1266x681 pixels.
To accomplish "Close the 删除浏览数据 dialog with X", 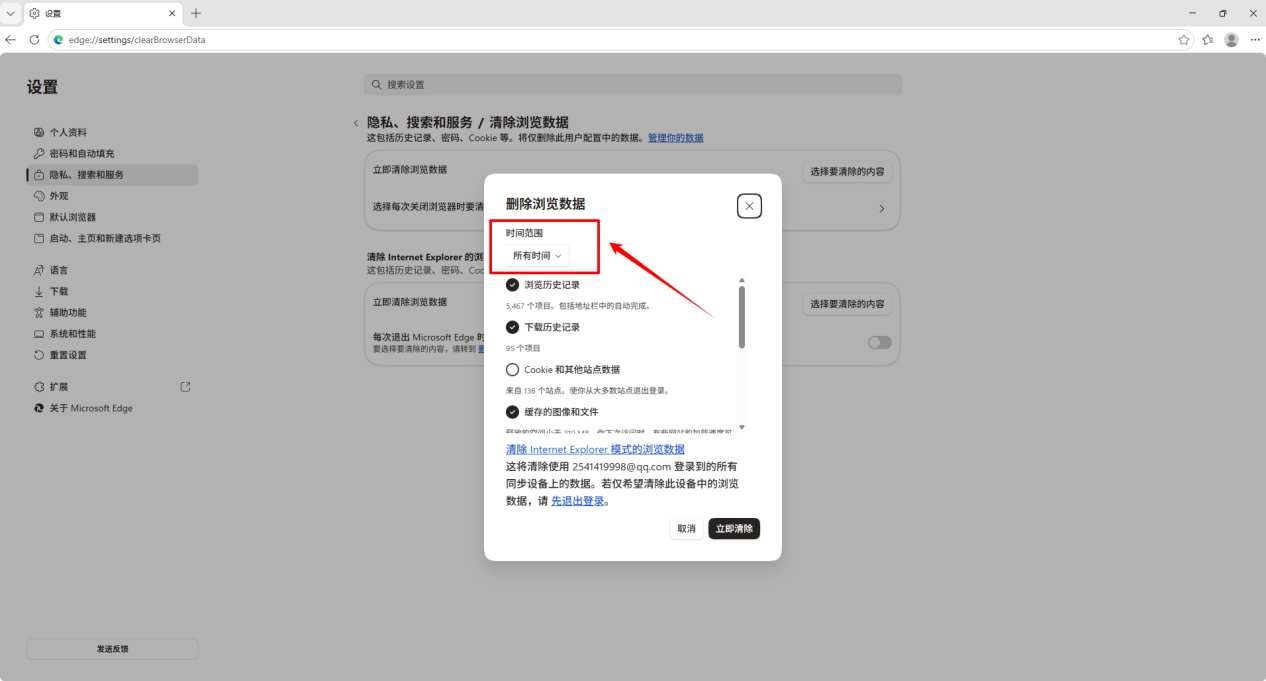I will pos(749,206).
